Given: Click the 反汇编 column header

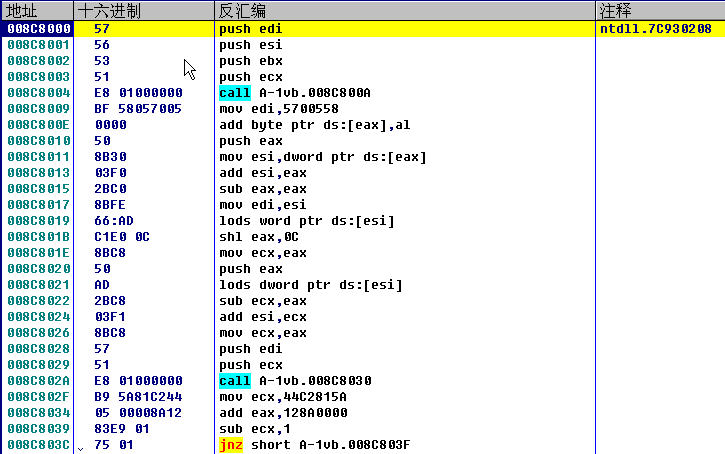Looking at the screenshot, I should point(405,11).
